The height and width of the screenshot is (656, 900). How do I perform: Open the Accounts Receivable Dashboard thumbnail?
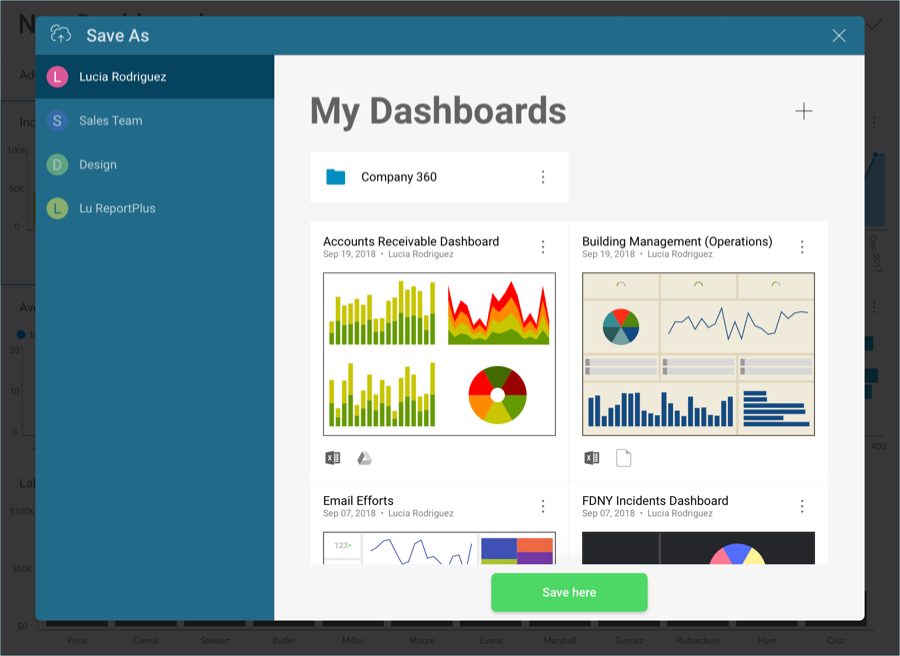439,354
